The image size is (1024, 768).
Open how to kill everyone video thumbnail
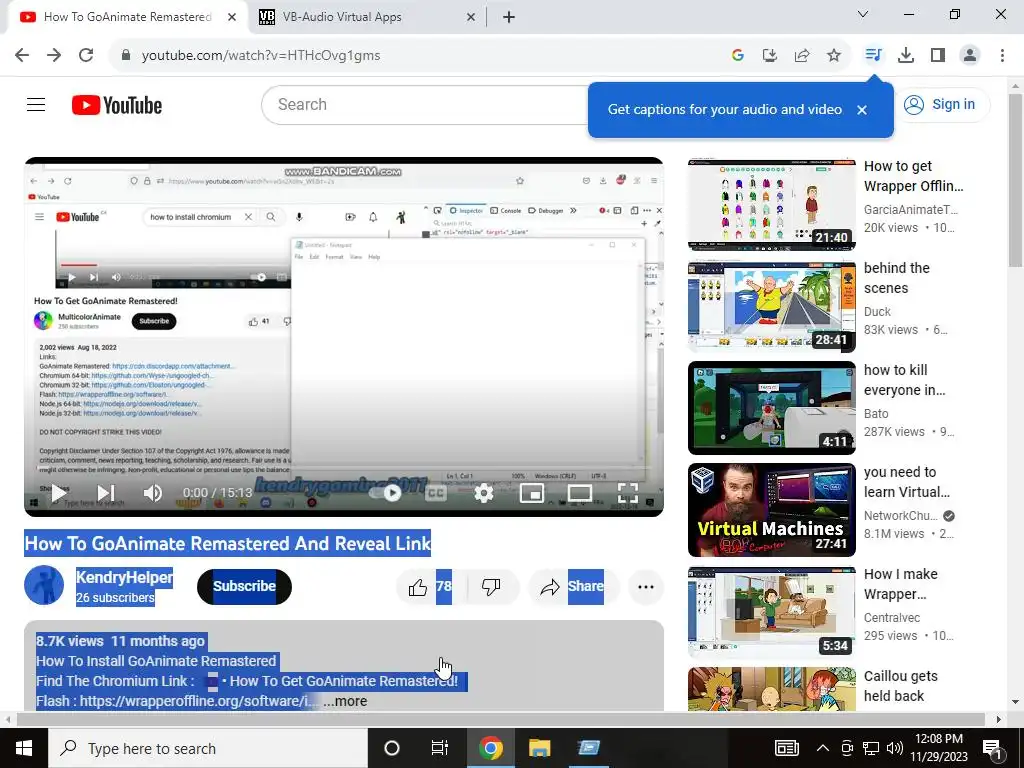[772, 408]
